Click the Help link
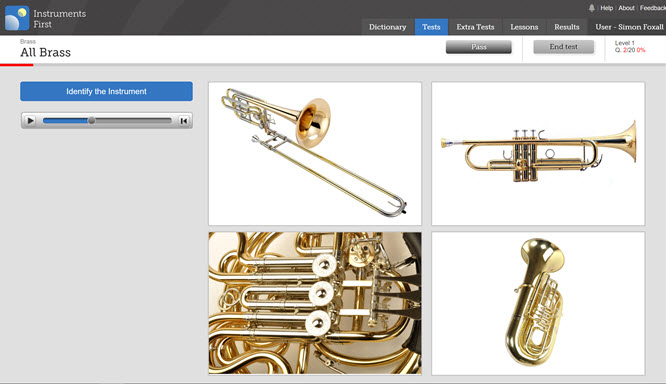 coord(607,8)
